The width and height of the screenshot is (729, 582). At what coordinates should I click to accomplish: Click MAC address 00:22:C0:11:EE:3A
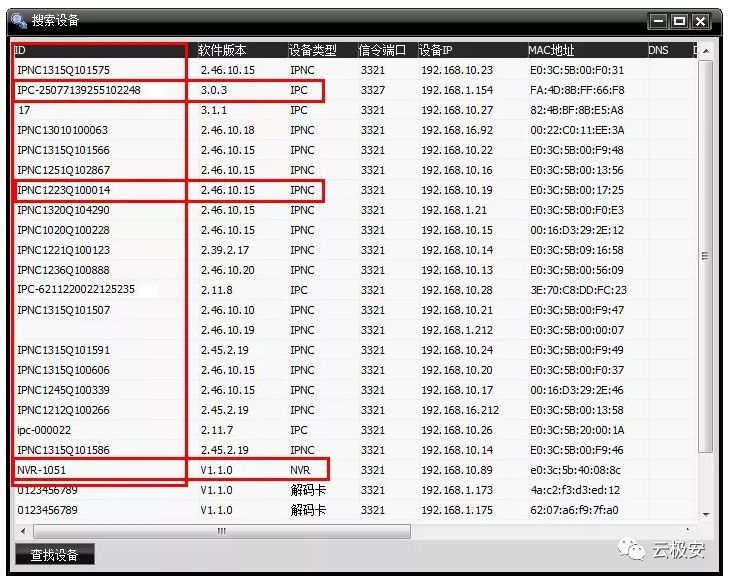pyautogui.click(x=577, y=130)
